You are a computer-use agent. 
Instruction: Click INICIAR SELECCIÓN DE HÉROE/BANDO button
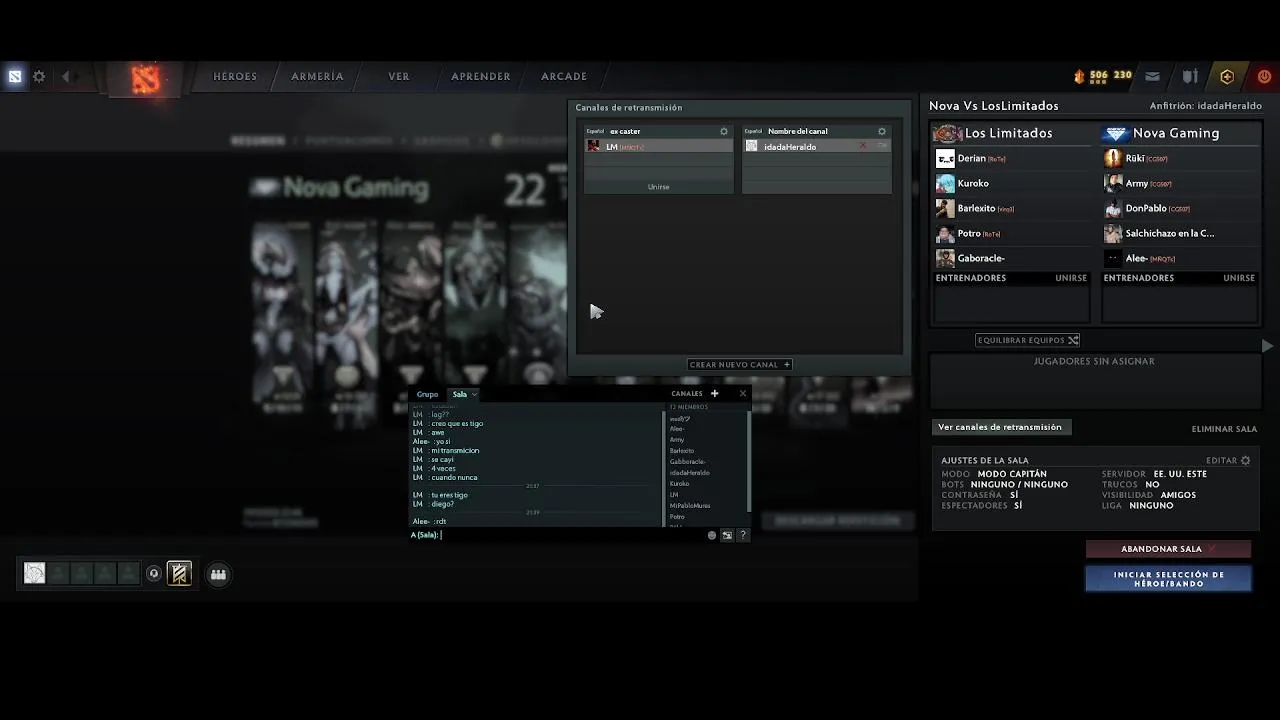pyautogui.click(x=1168, y=579)
